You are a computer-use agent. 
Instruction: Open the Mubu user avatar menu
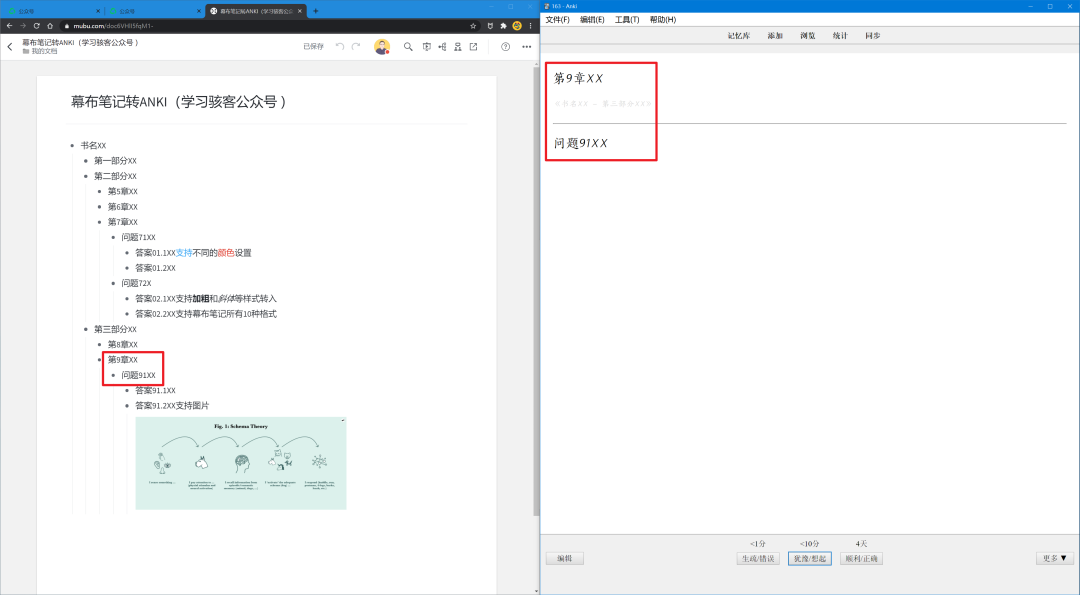[x=382, y=47]
